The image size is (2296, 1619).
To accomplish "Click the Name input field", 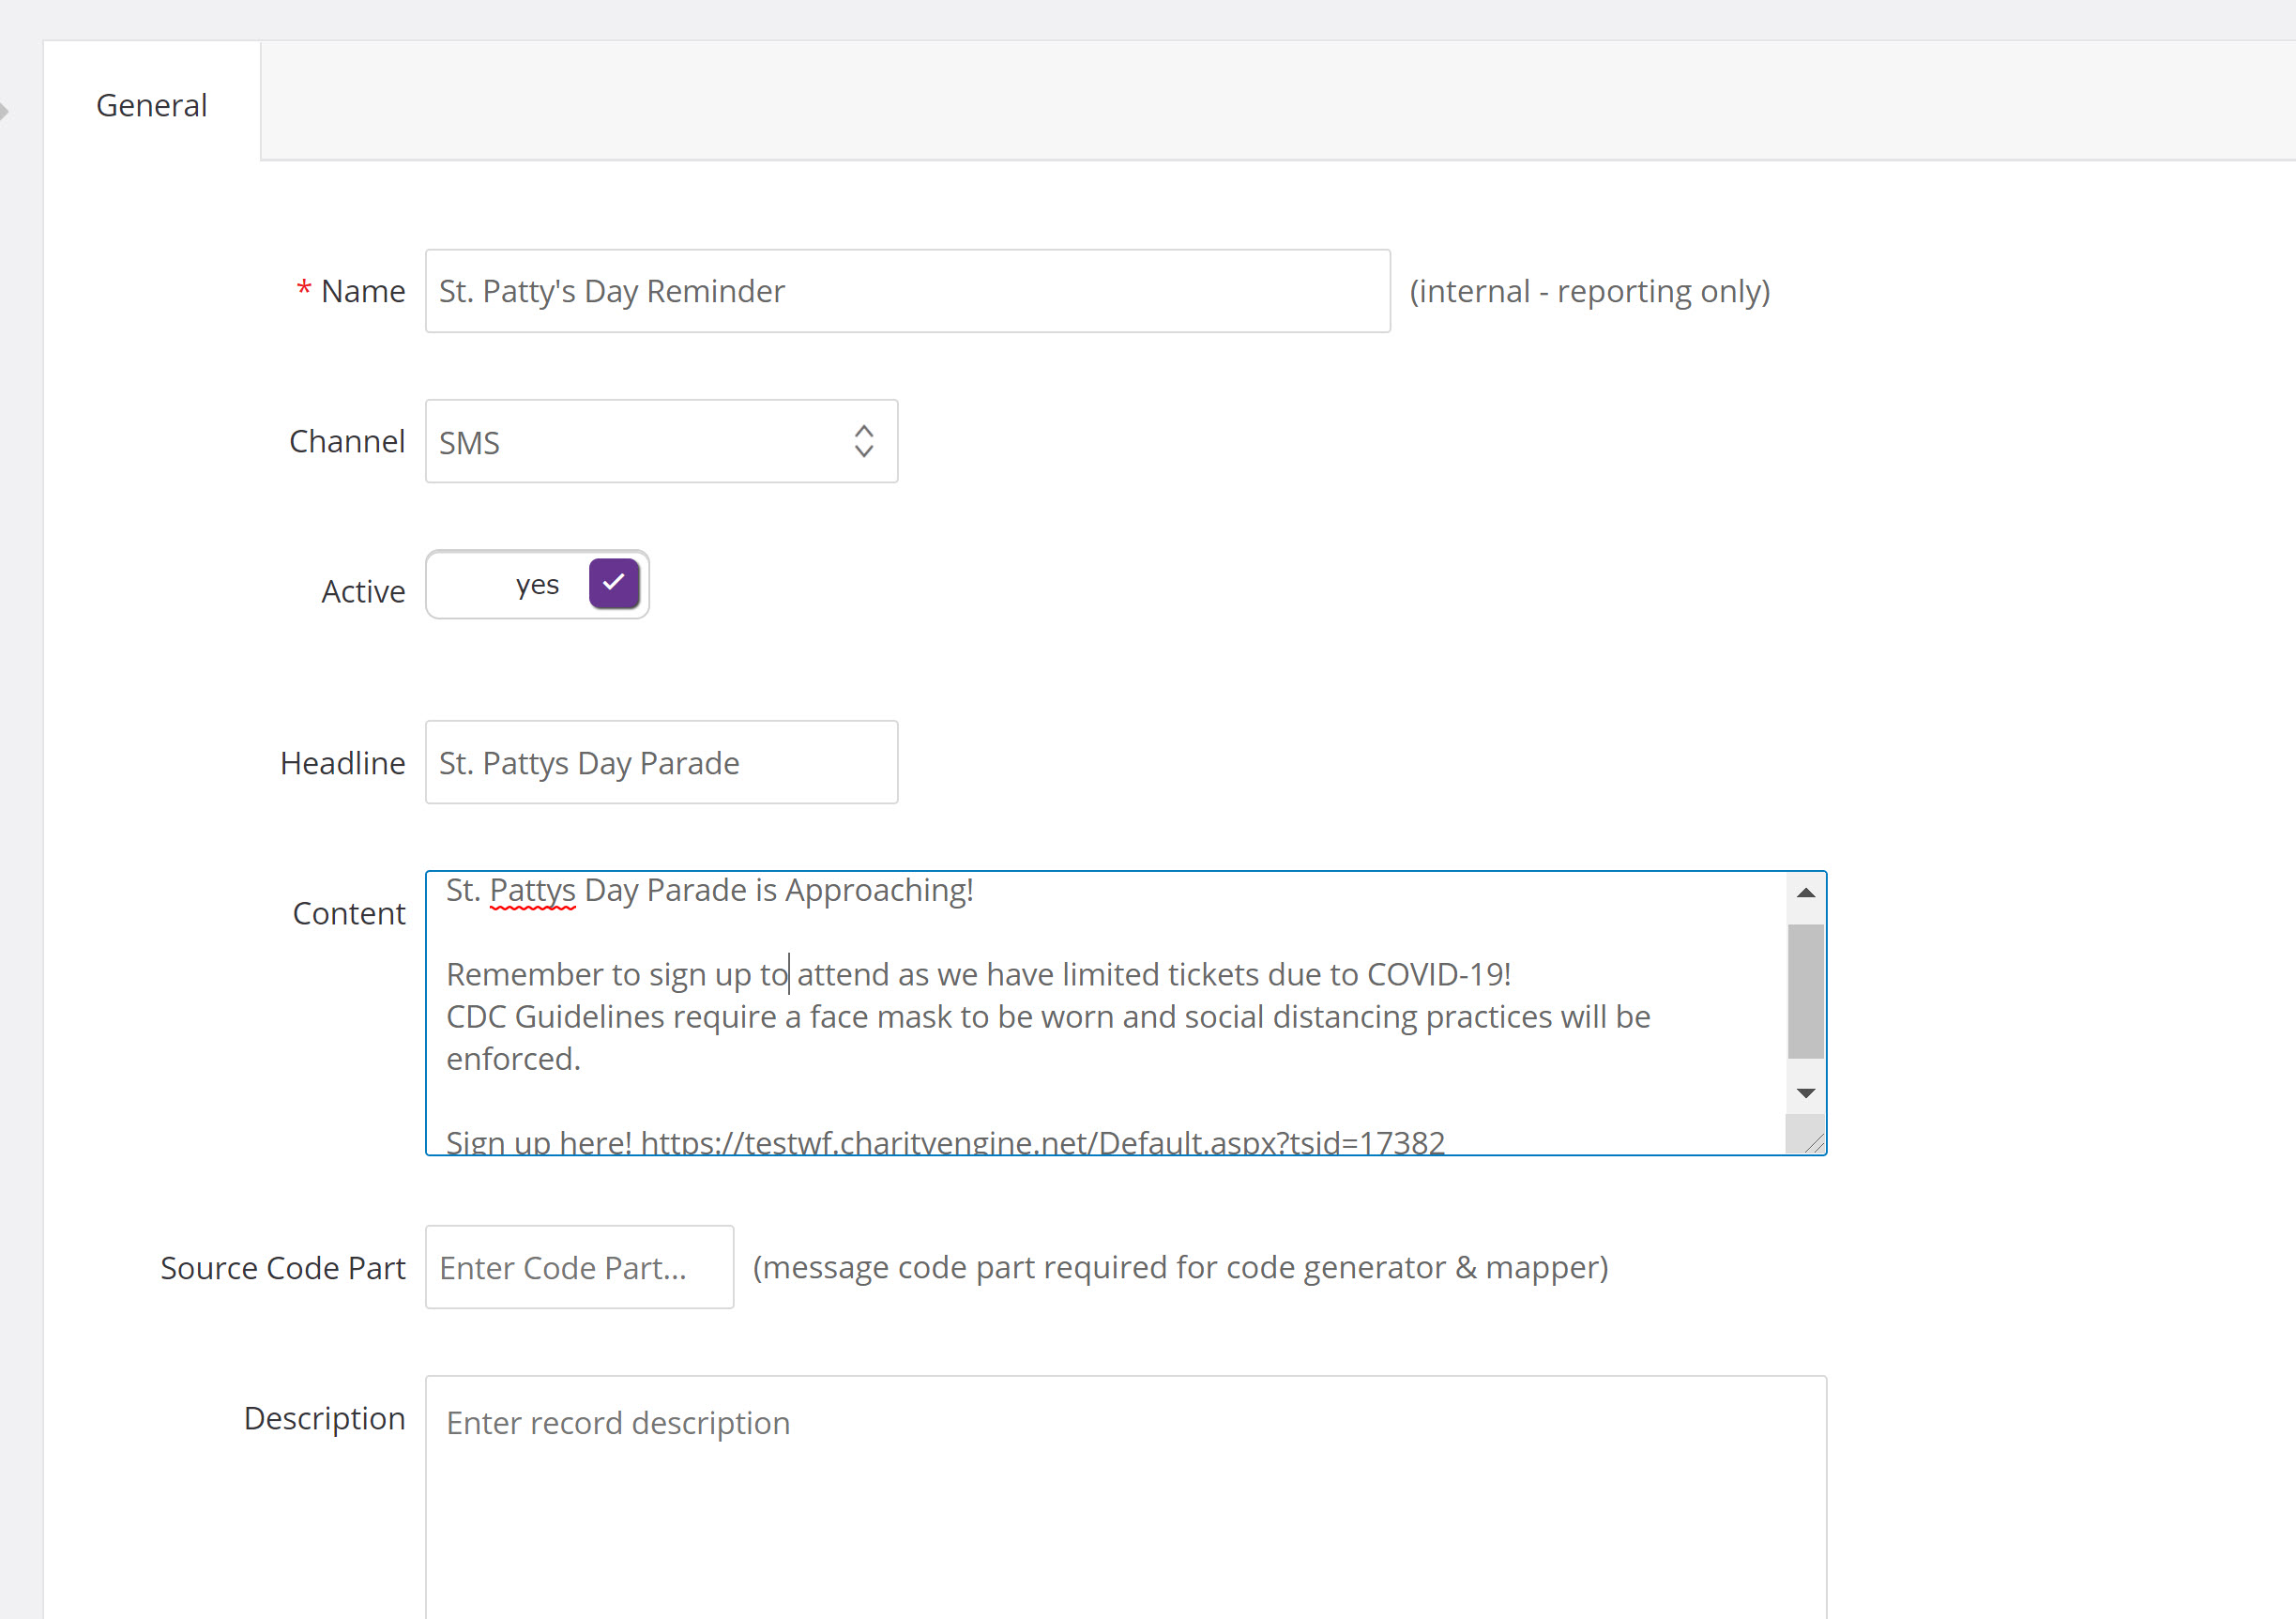I will tap(907, 291).
